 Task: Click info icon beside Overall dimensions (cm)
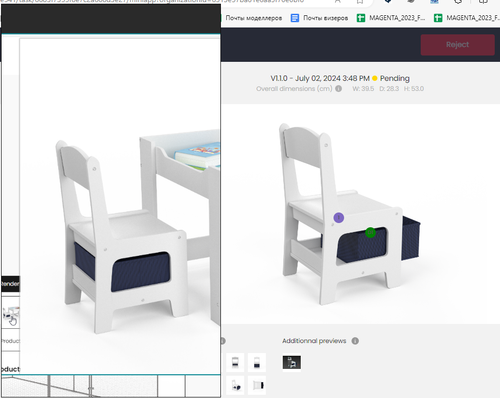point(338,89)
